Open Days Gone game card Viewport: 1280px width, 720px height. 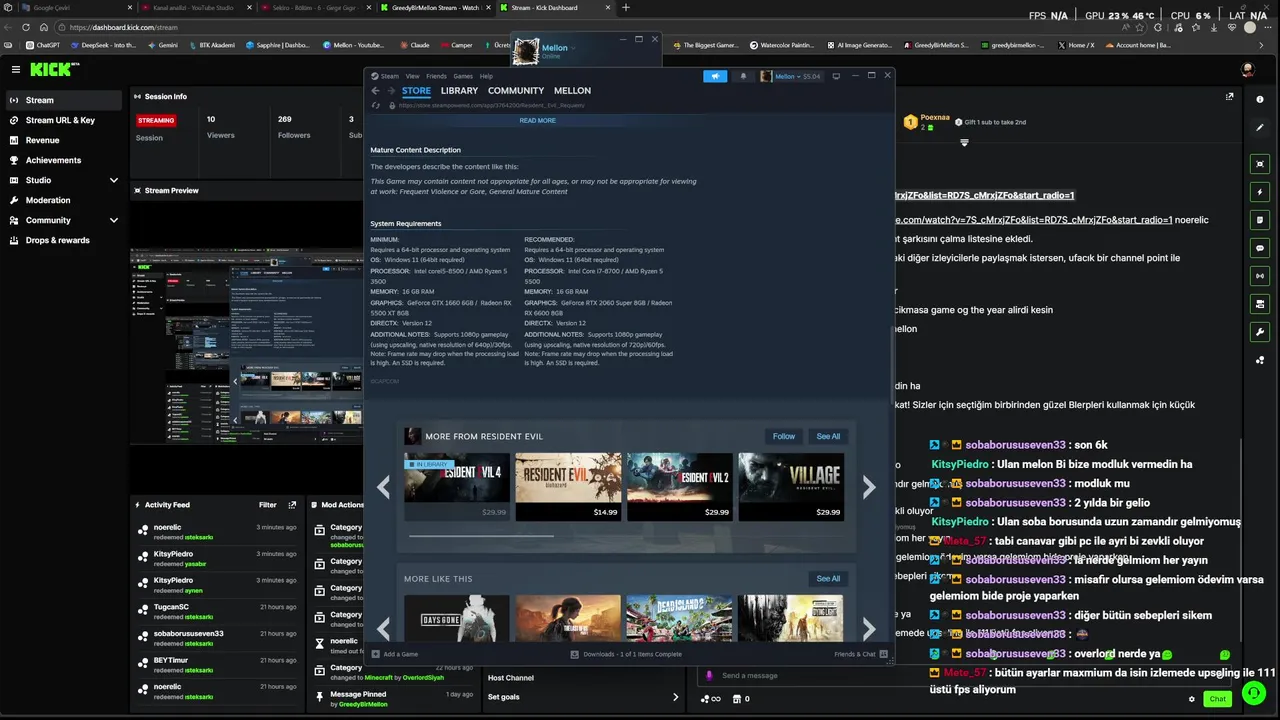coord(456,618)
